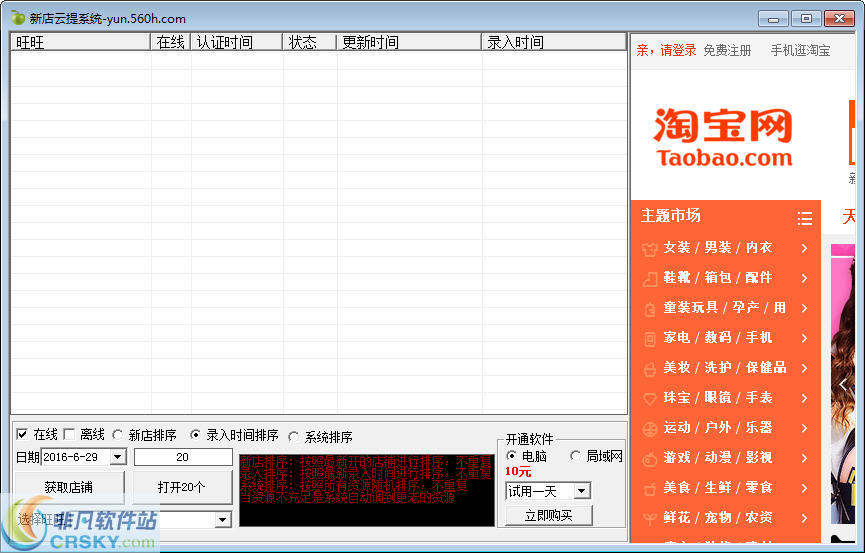Expand arrow beside 童装玩具 / 孕产 / 用
The image size is (865, 553).
click(x=804, y=308)
